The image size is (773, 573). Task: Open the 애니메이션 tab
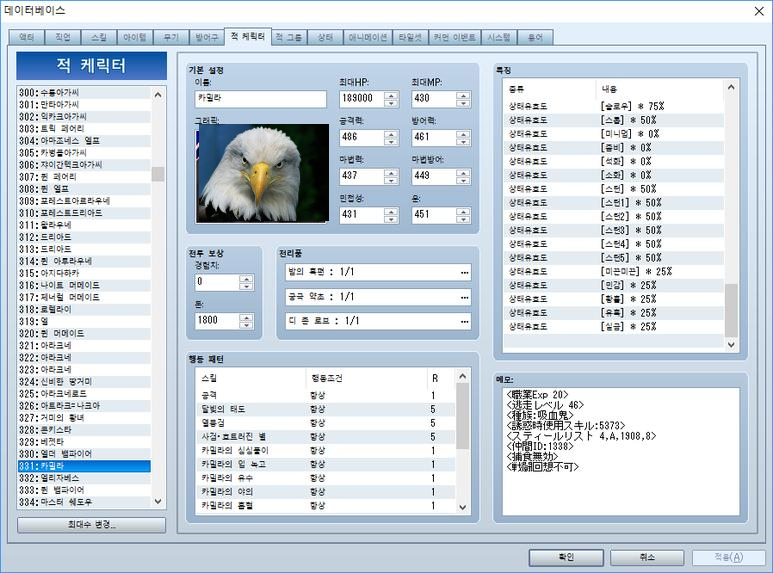click(x=368, y=37)
